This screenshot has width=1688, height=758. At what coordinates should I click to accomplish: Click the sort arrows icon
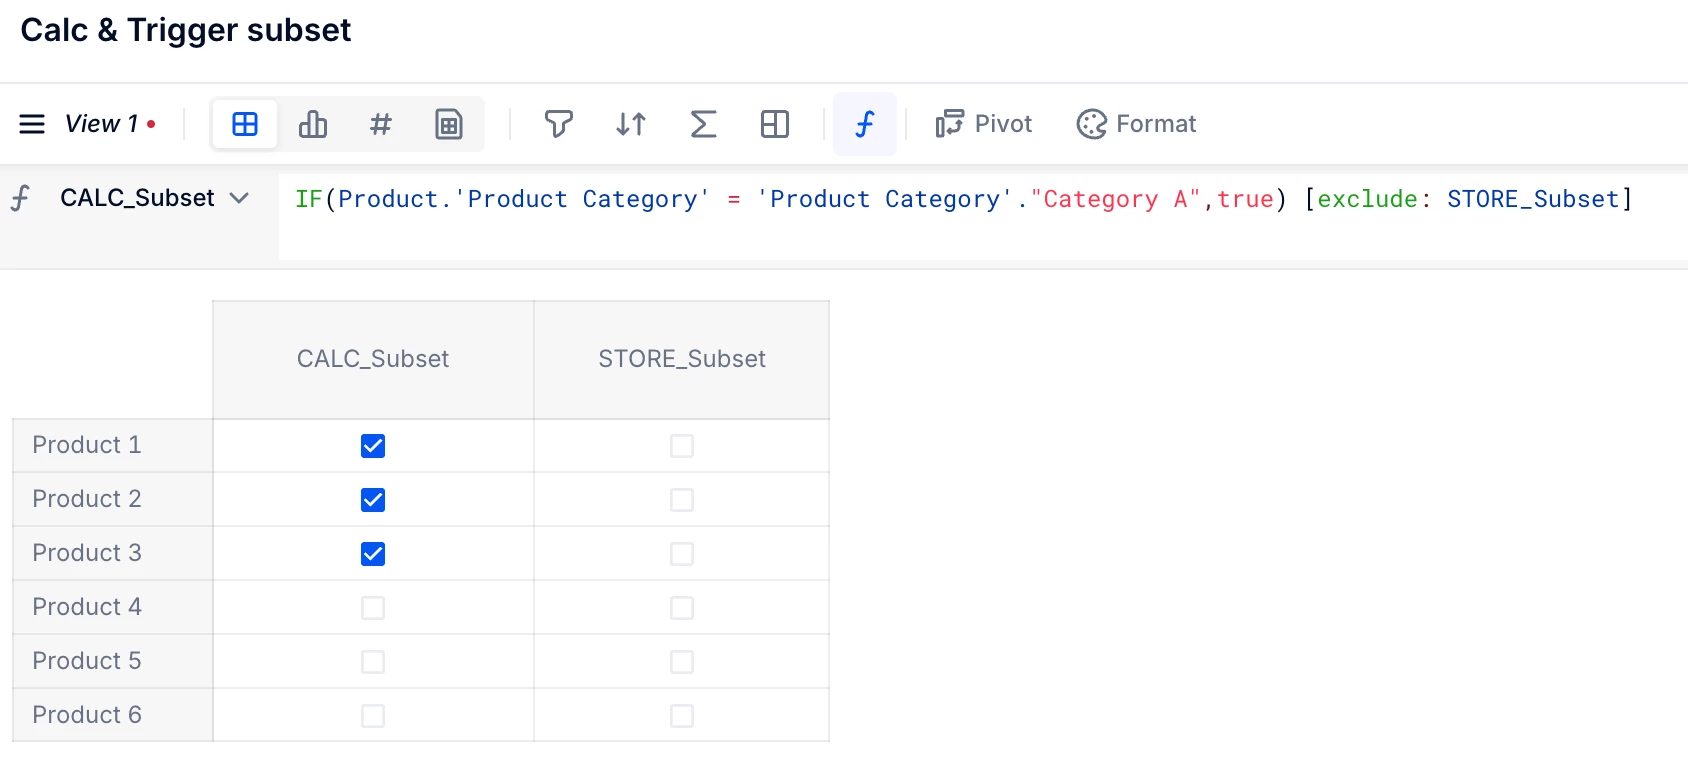click(x=631, y=124)
